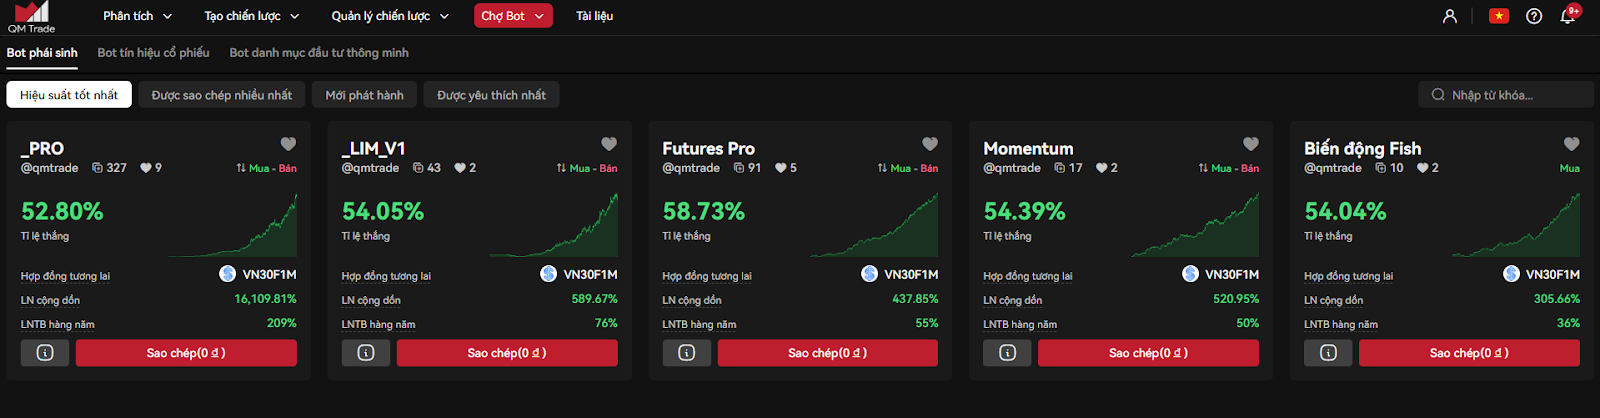Image resolution: width=1600 pixels, height=418 pixels.
Task: Expand the Chợ Bot dropdown
Action: [513, 16]
